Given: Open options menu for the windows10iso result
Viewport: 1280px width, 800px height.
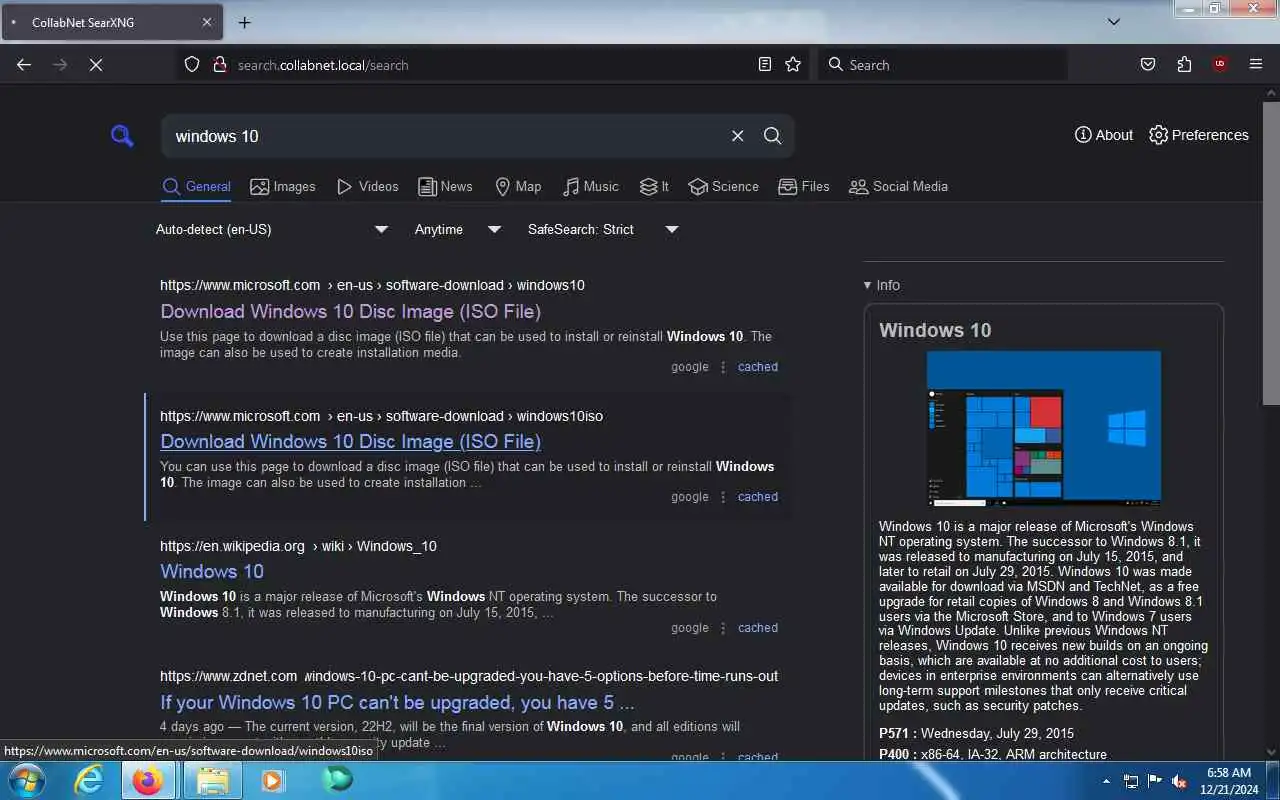Looking at the screenshot, I should [723, 497].
